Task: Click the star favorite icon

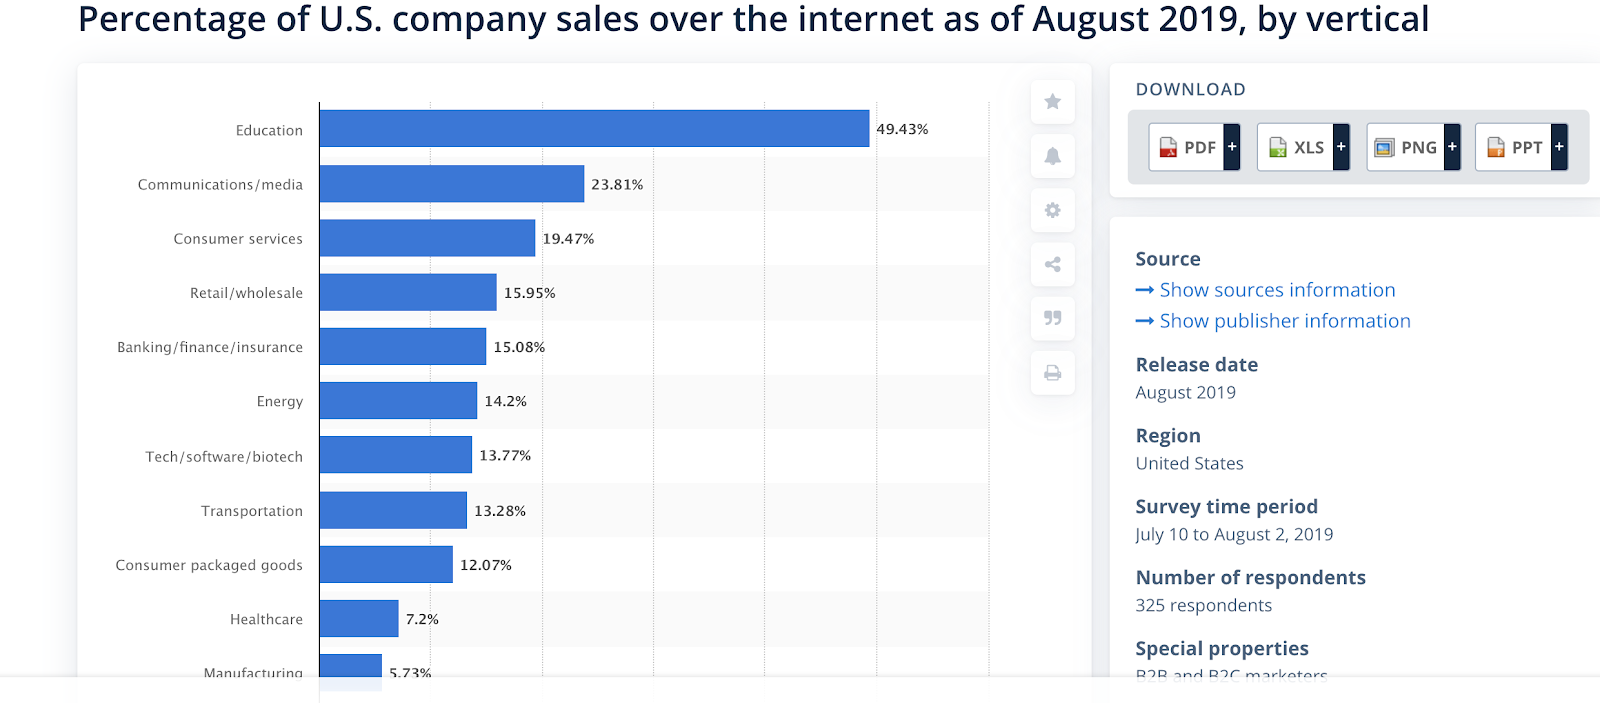Action: point(1052,102)
